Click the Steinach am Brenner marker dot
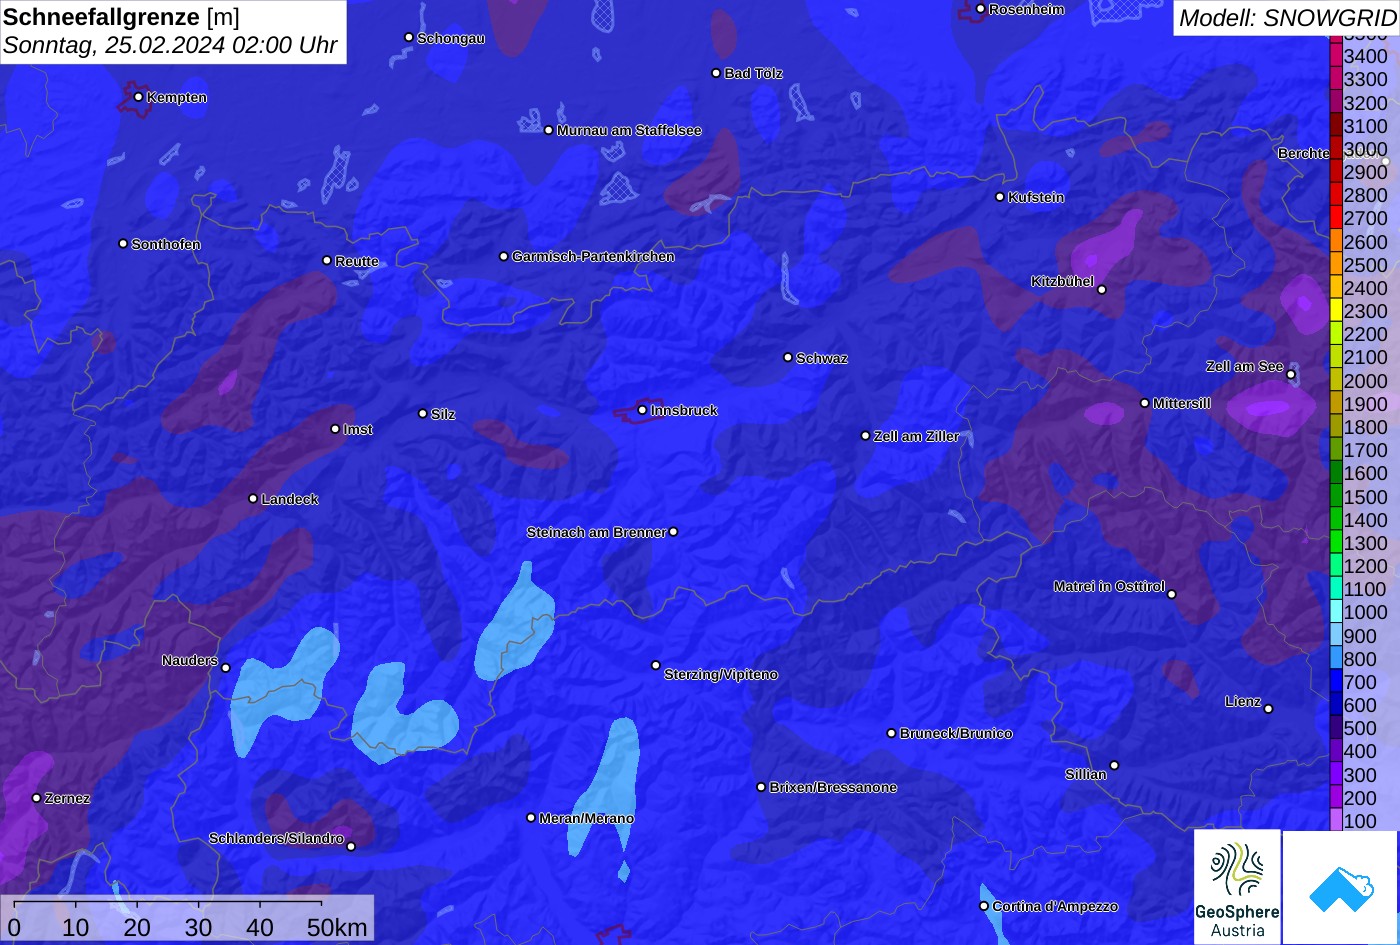 pyautogui.click(x=673, y=532)
